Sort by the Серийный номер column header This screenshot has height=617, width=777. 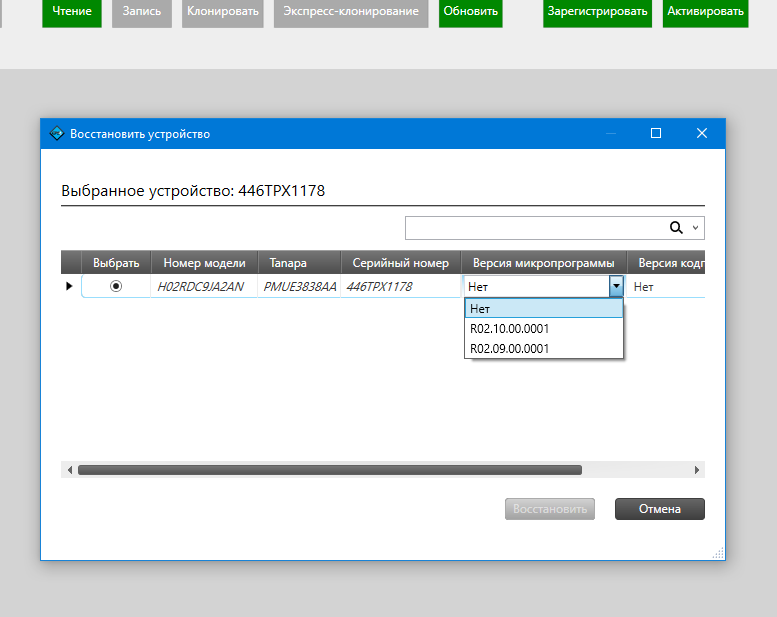[x=400, y=263]
